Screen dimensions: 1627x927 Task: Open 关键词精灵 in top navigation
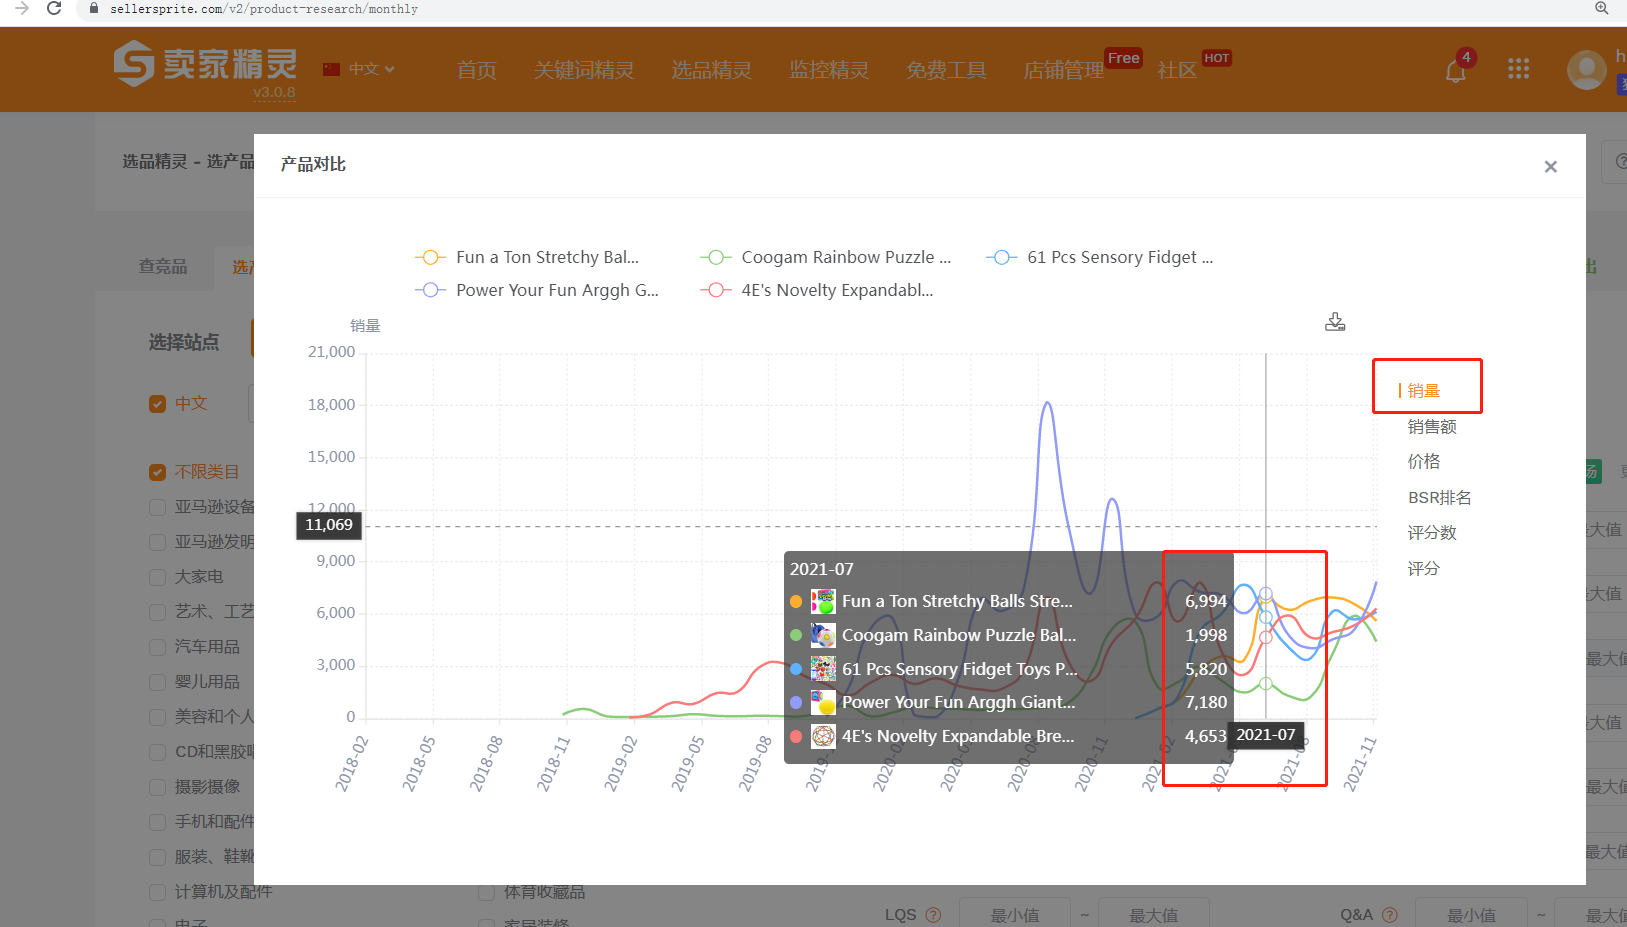(584, 70)
